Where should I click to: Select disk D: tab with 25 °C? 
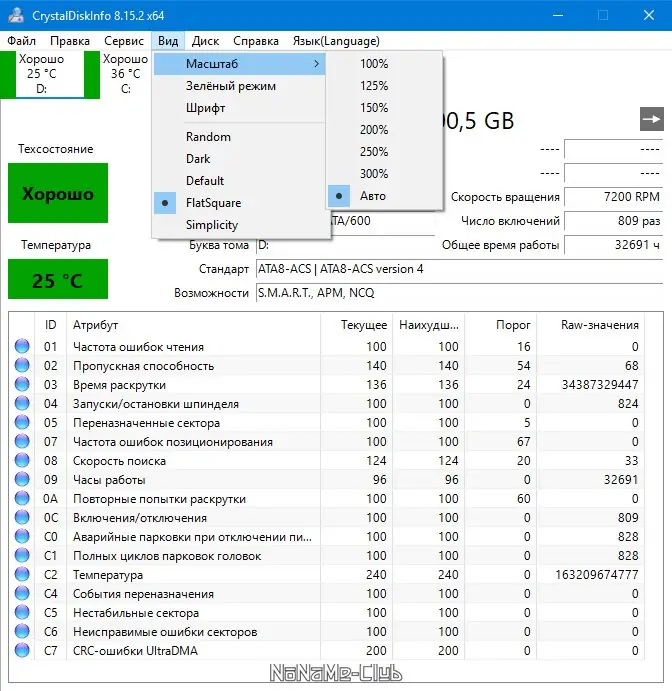pyautogui.click(x=42, y=74)
